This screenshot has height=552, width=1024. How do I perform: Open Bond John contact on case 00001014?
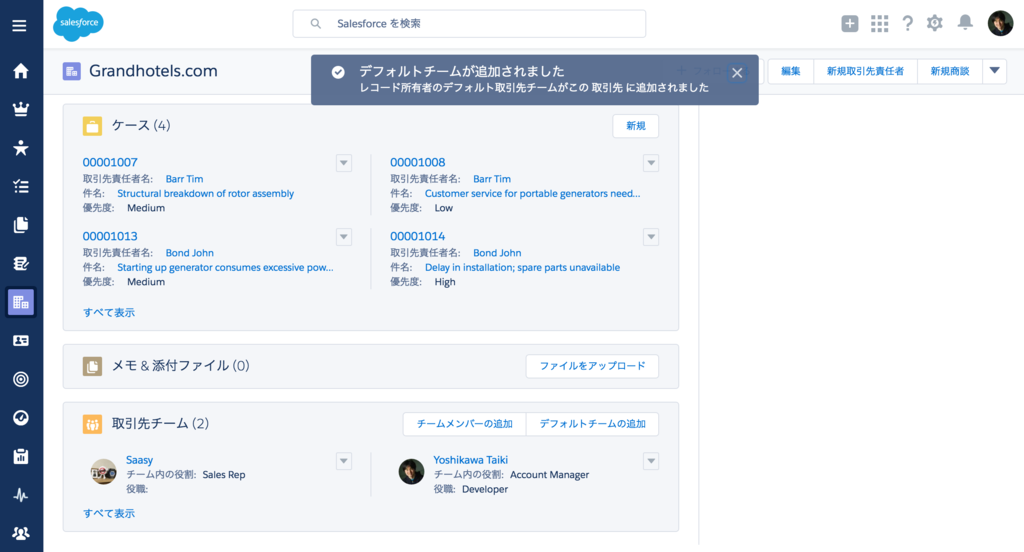[497, 253]
